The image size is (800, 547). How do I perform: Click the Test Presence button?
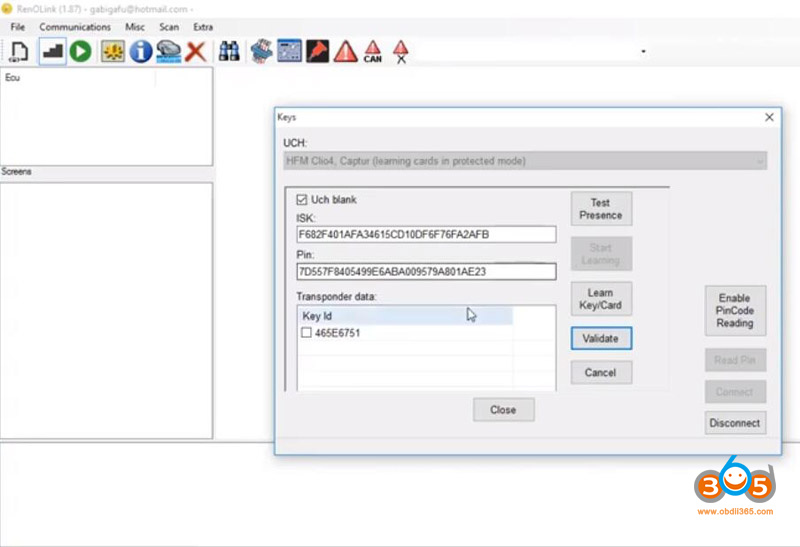click(600, 209)
